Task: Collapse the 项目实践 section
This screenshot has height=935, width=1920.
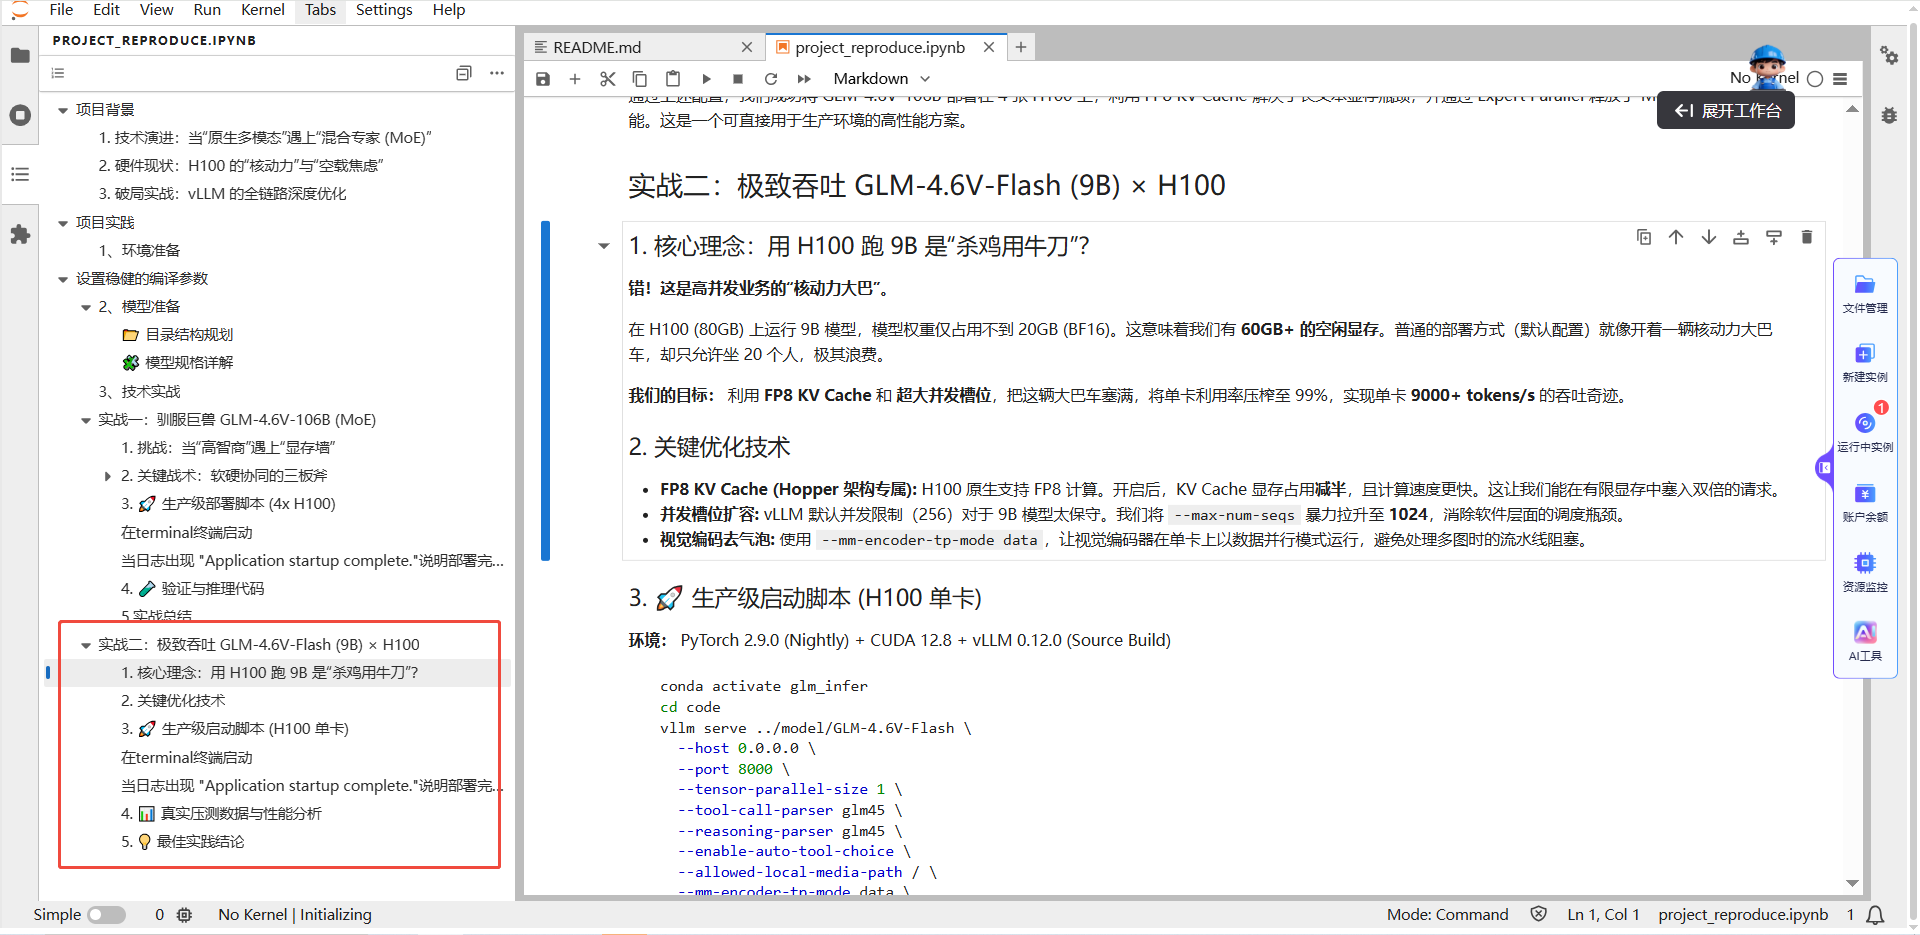Action: click(x=63, y=223)
